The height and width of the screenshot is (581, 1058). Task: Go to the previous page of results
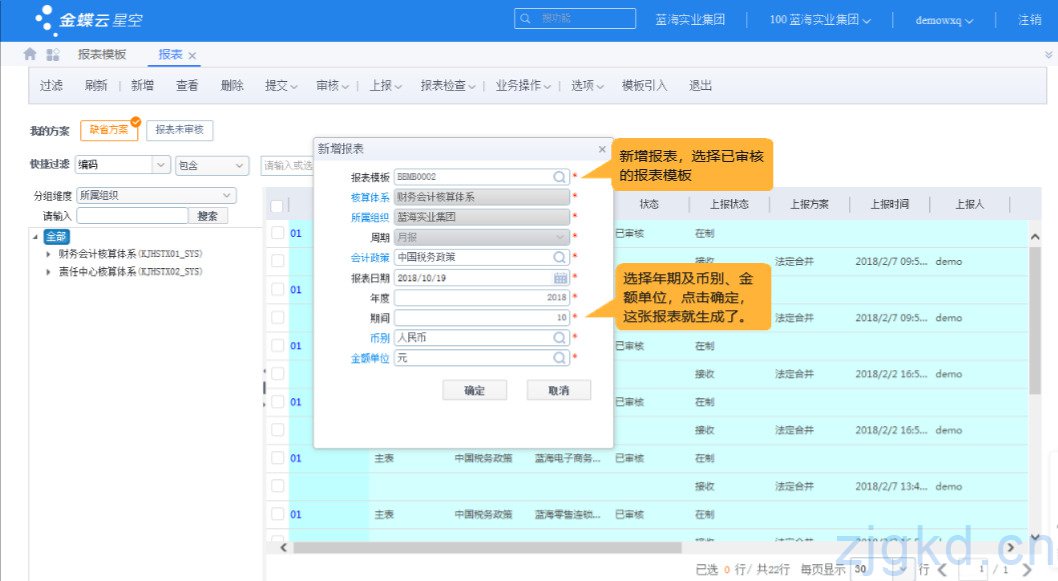click(943, 570)
